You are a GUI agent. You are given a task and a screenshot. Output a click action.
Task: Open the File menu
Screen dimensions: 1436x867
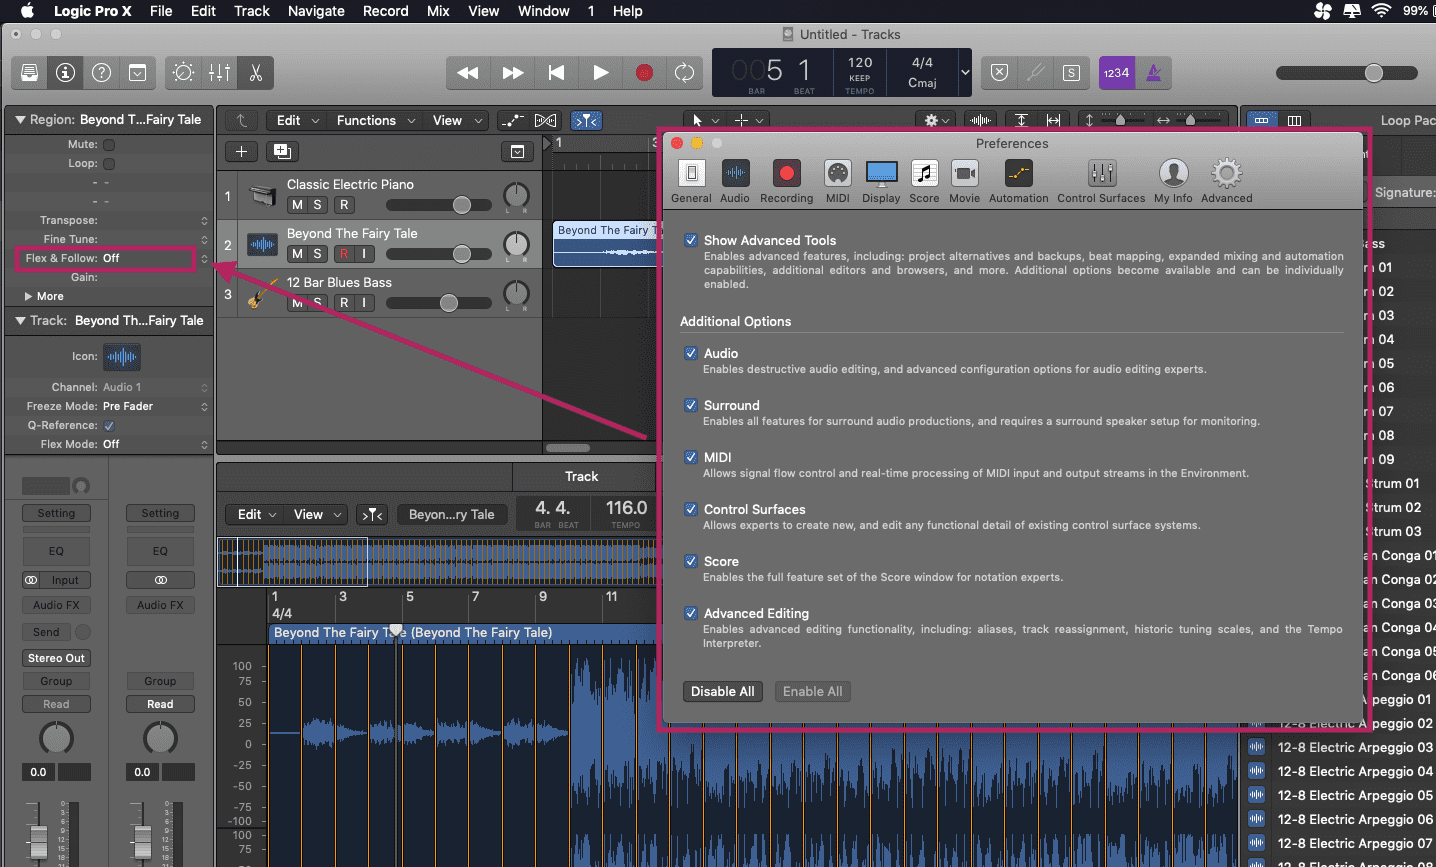(161, 11)
